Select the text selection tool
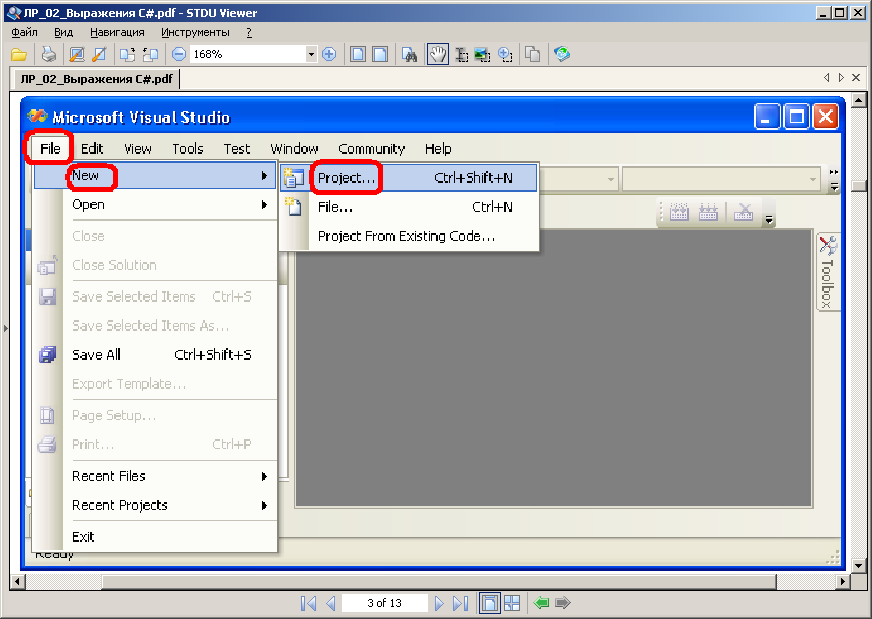Viewport: 872px width, 619px height. tap(462, 55)
